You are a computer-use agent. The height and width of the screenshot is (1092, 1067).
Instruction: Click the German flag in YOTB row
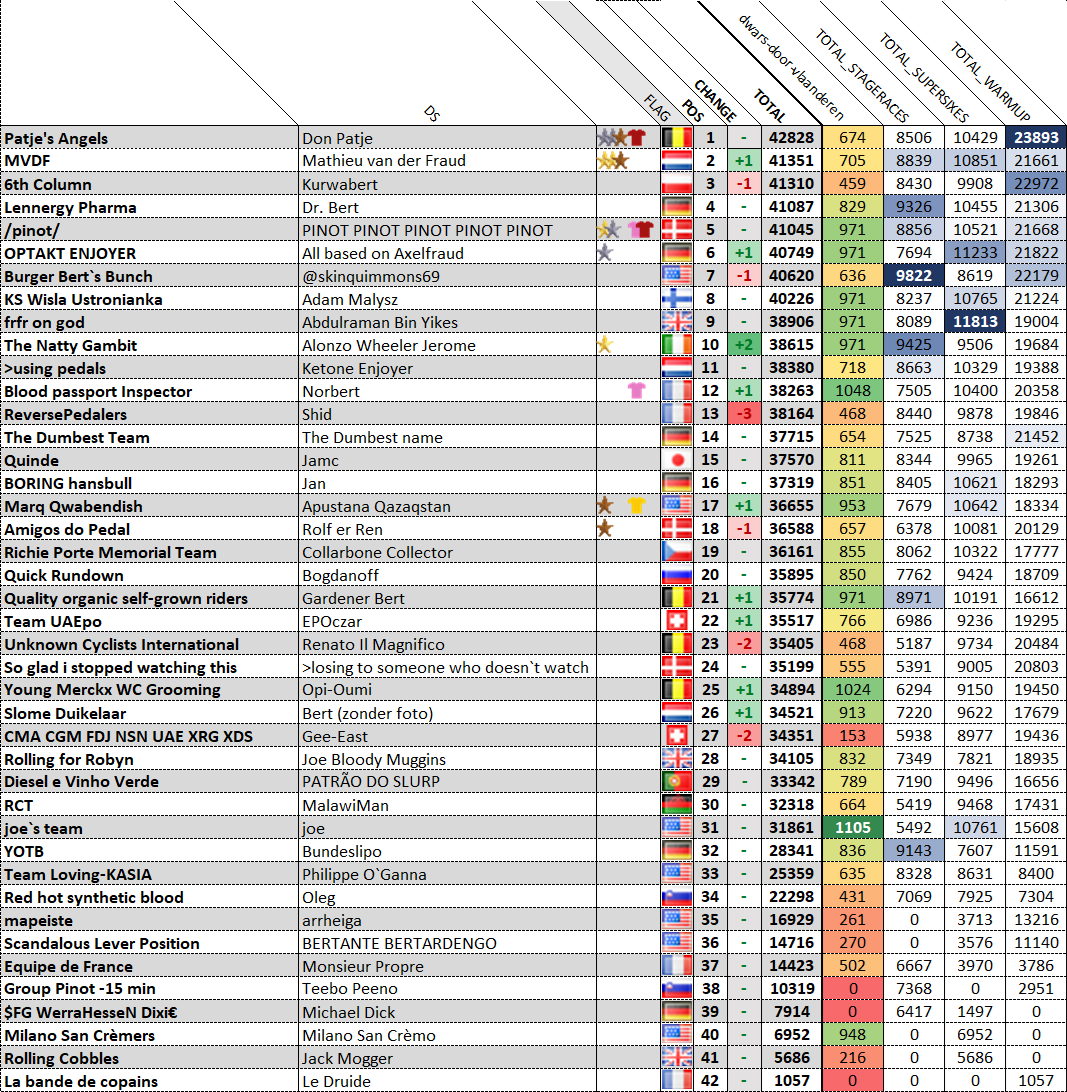pos(677,850)
